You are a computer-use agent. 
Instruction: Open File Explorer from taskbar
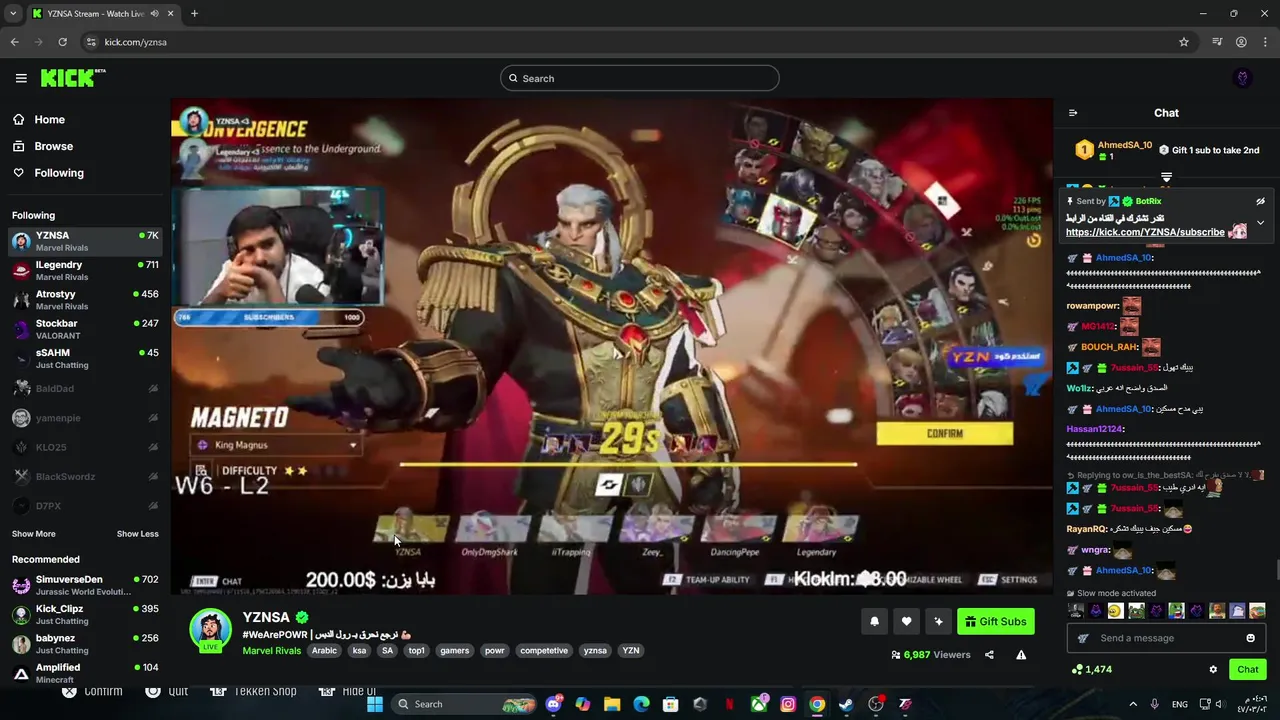pyautogui.click(x=612, y=704)
